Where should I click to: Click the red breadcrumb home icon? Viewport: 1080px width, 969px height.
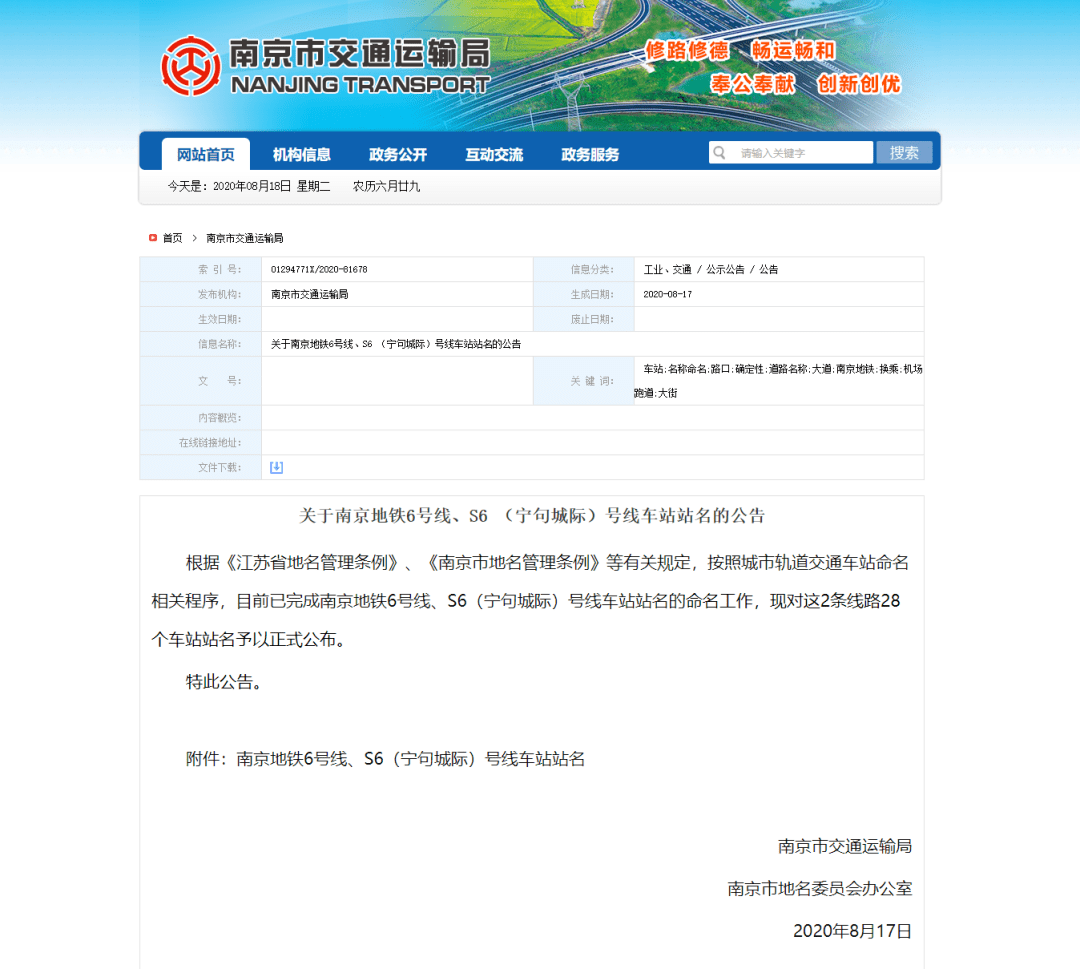click(x=153, y=238)
